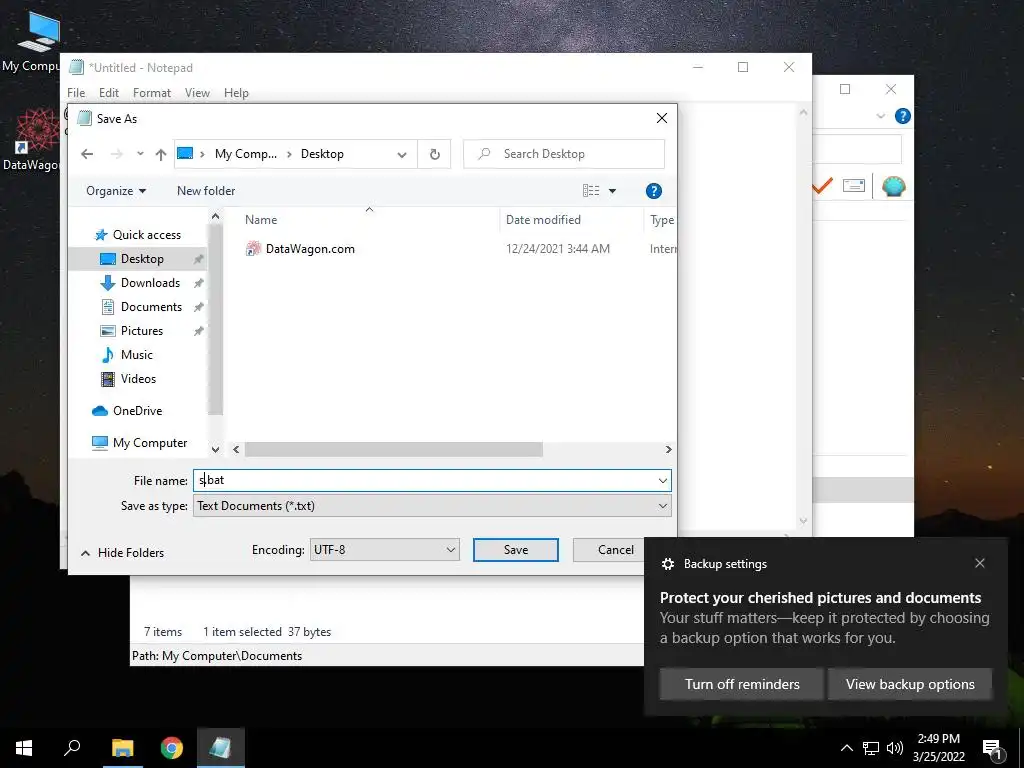Image resolution: width=1024 pixels, height=768 pixels.
Task: Select Desktop in the navigation pane
Action: point(142,259)
